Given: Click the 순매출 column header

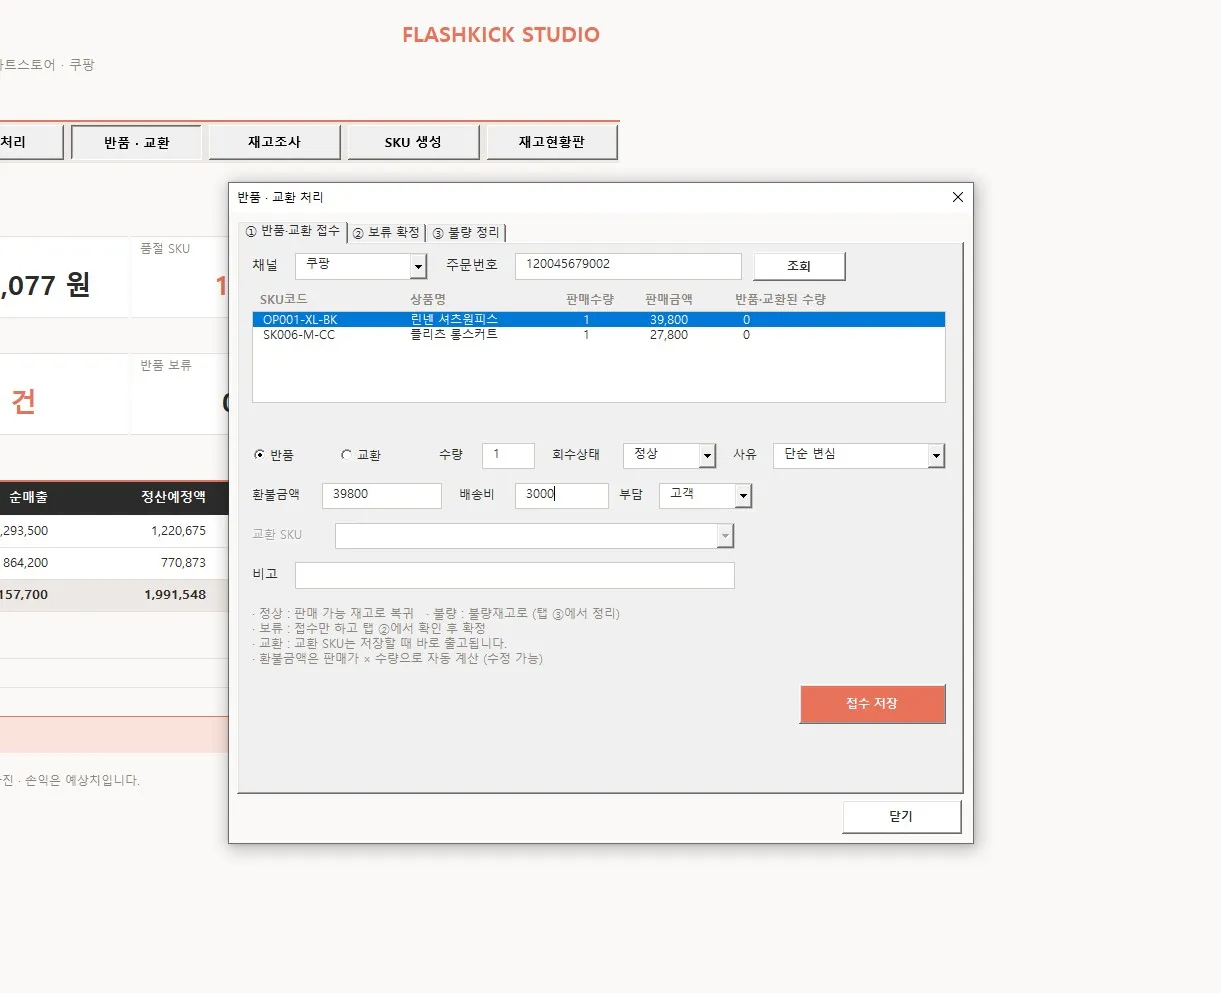Looking at the screenshot, I should click(28, 497).
